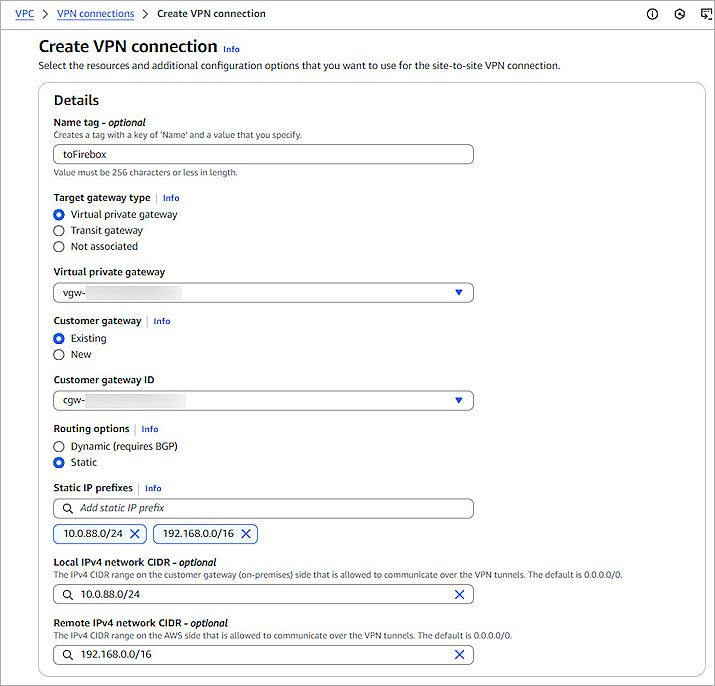Open the Virtual private gateway dropdown

[x=263, y=292]
